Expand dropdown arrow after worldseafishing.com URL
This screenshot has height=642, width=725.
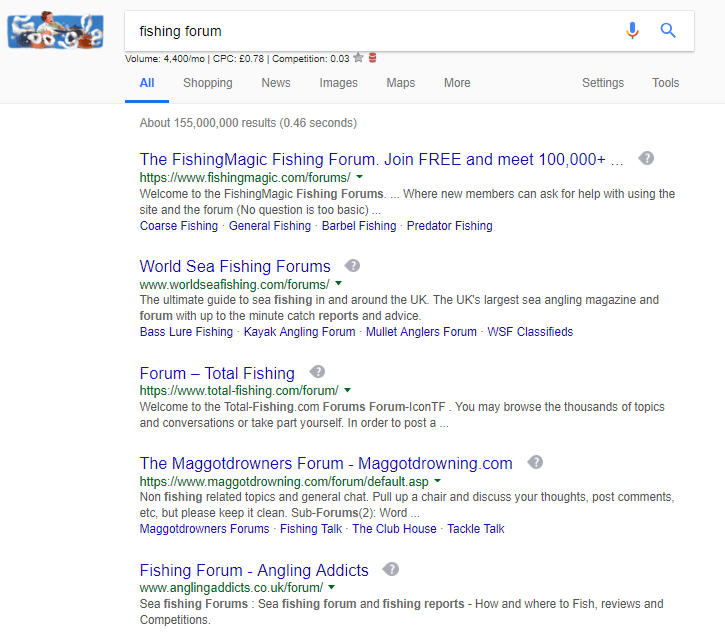click(338, 283)
